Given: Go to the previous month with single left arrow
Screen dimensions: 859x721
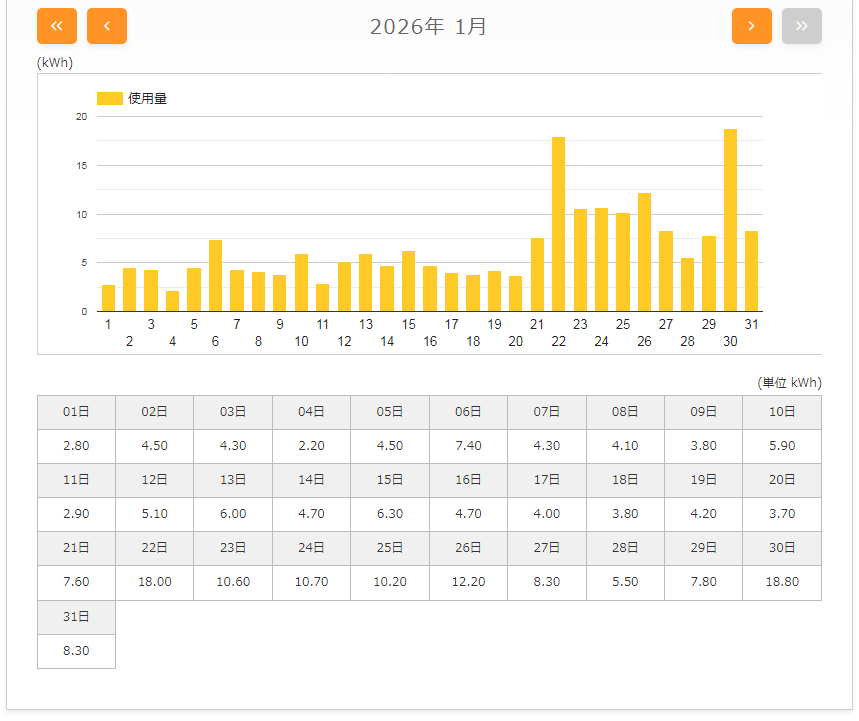Looking at the screenshot, I should click(x=107, y=26).
